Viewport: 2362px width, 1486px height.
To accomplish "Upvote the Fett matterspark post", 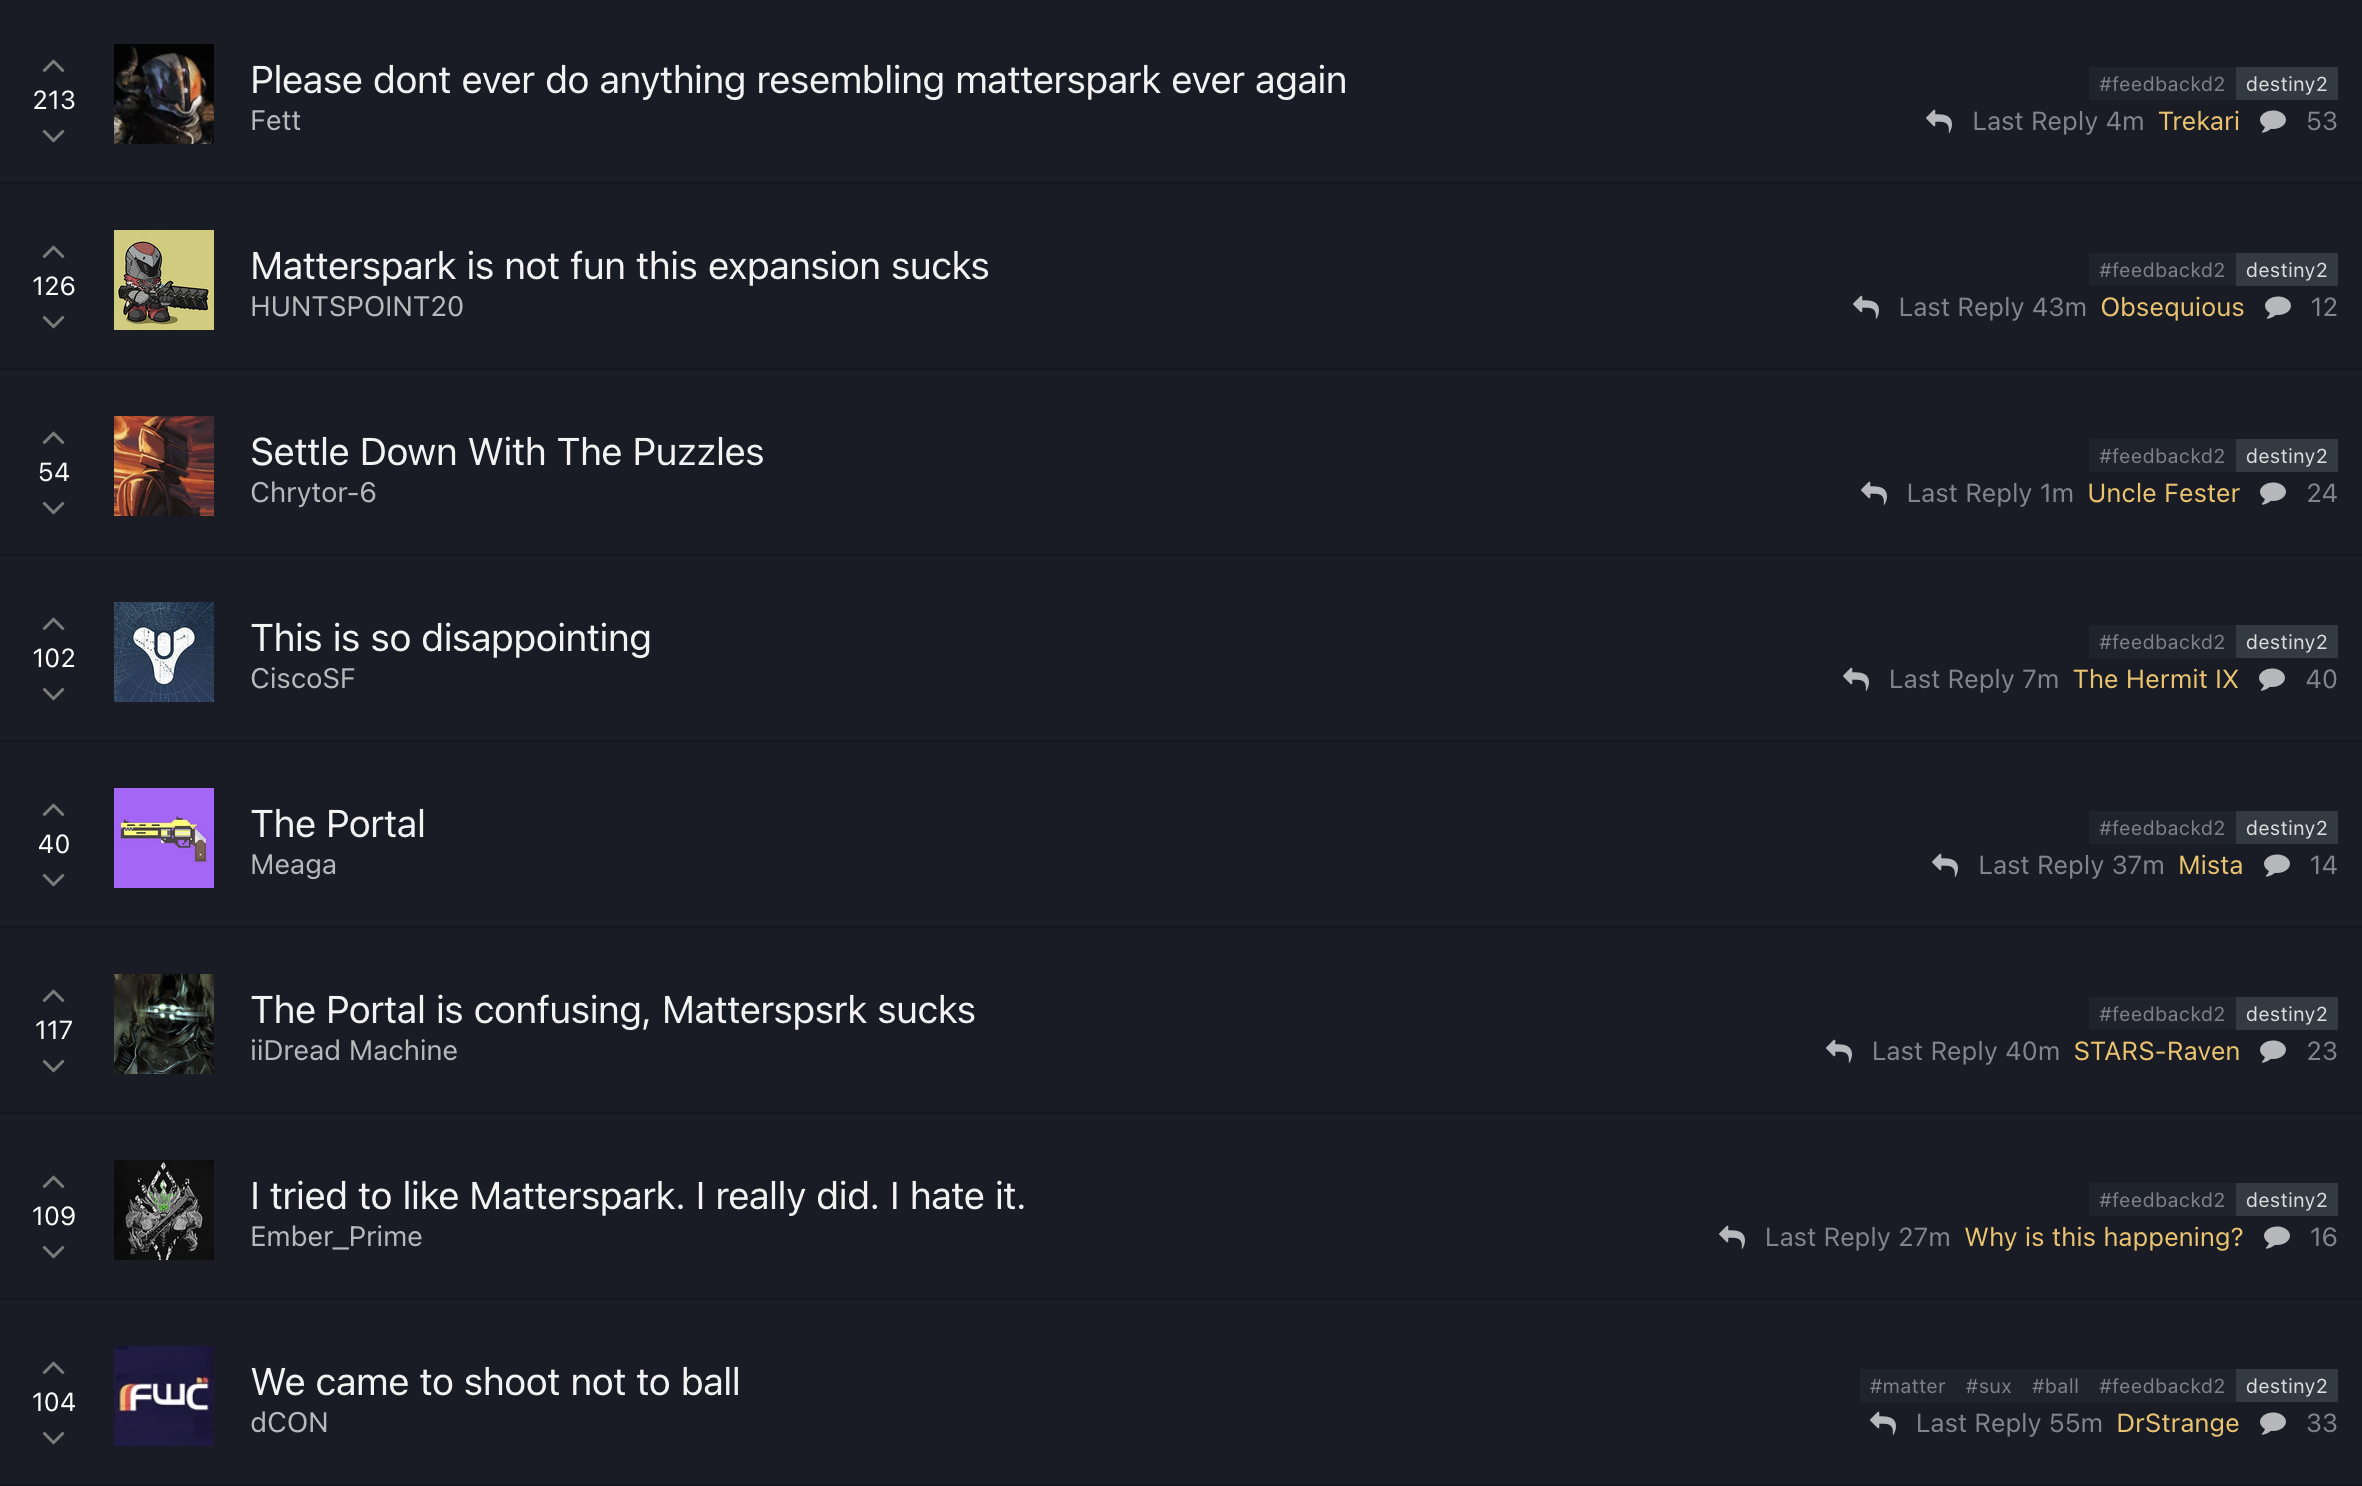I will tap(54, 67).
